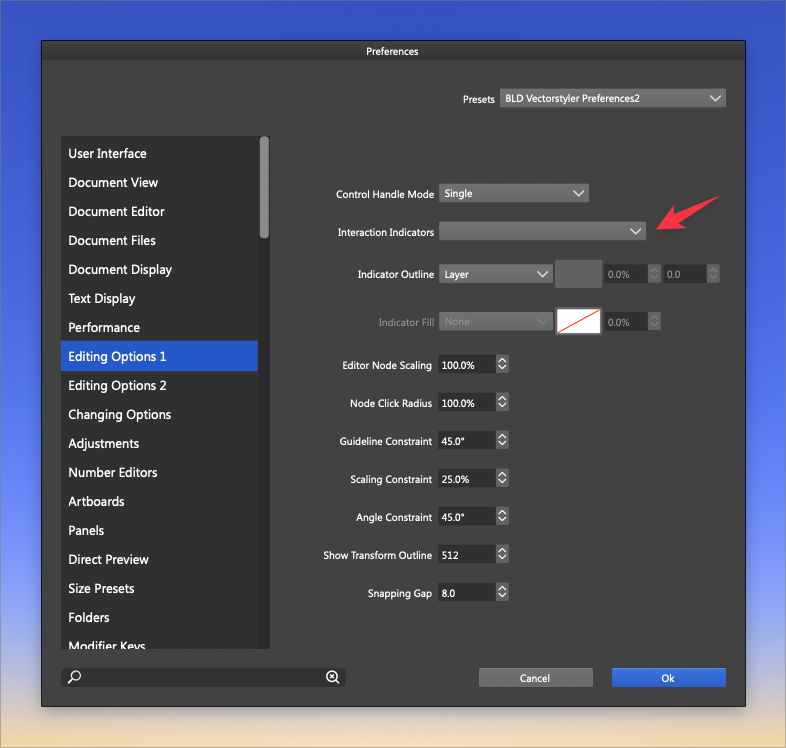Adjust the Node Click Radius stepper
Image resolution: width=786 pixels, height=748 pixels.
(x=502, y=403)
